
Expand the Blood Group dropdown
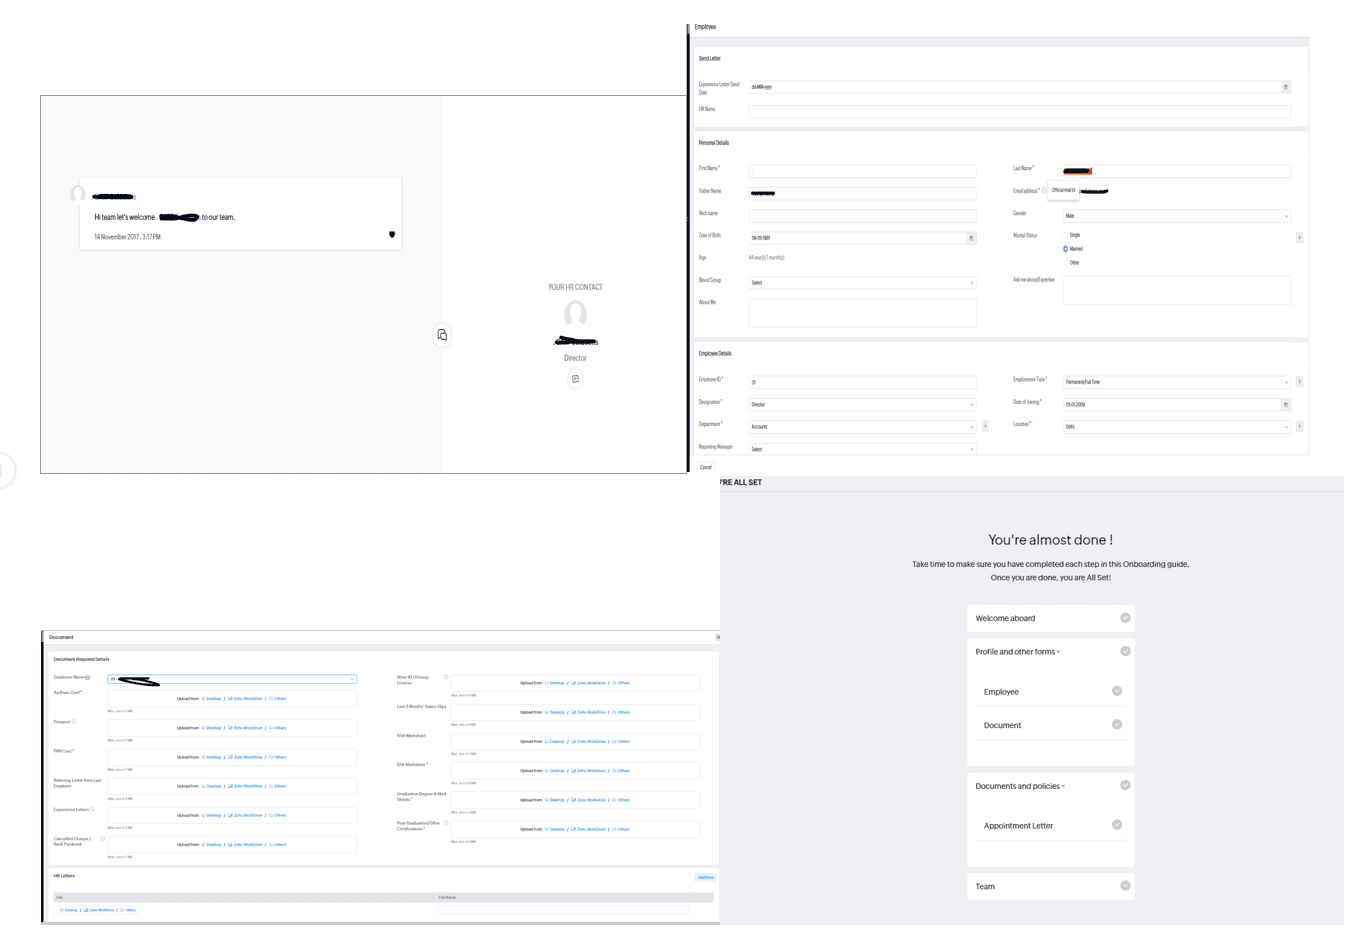pos(862,283)
